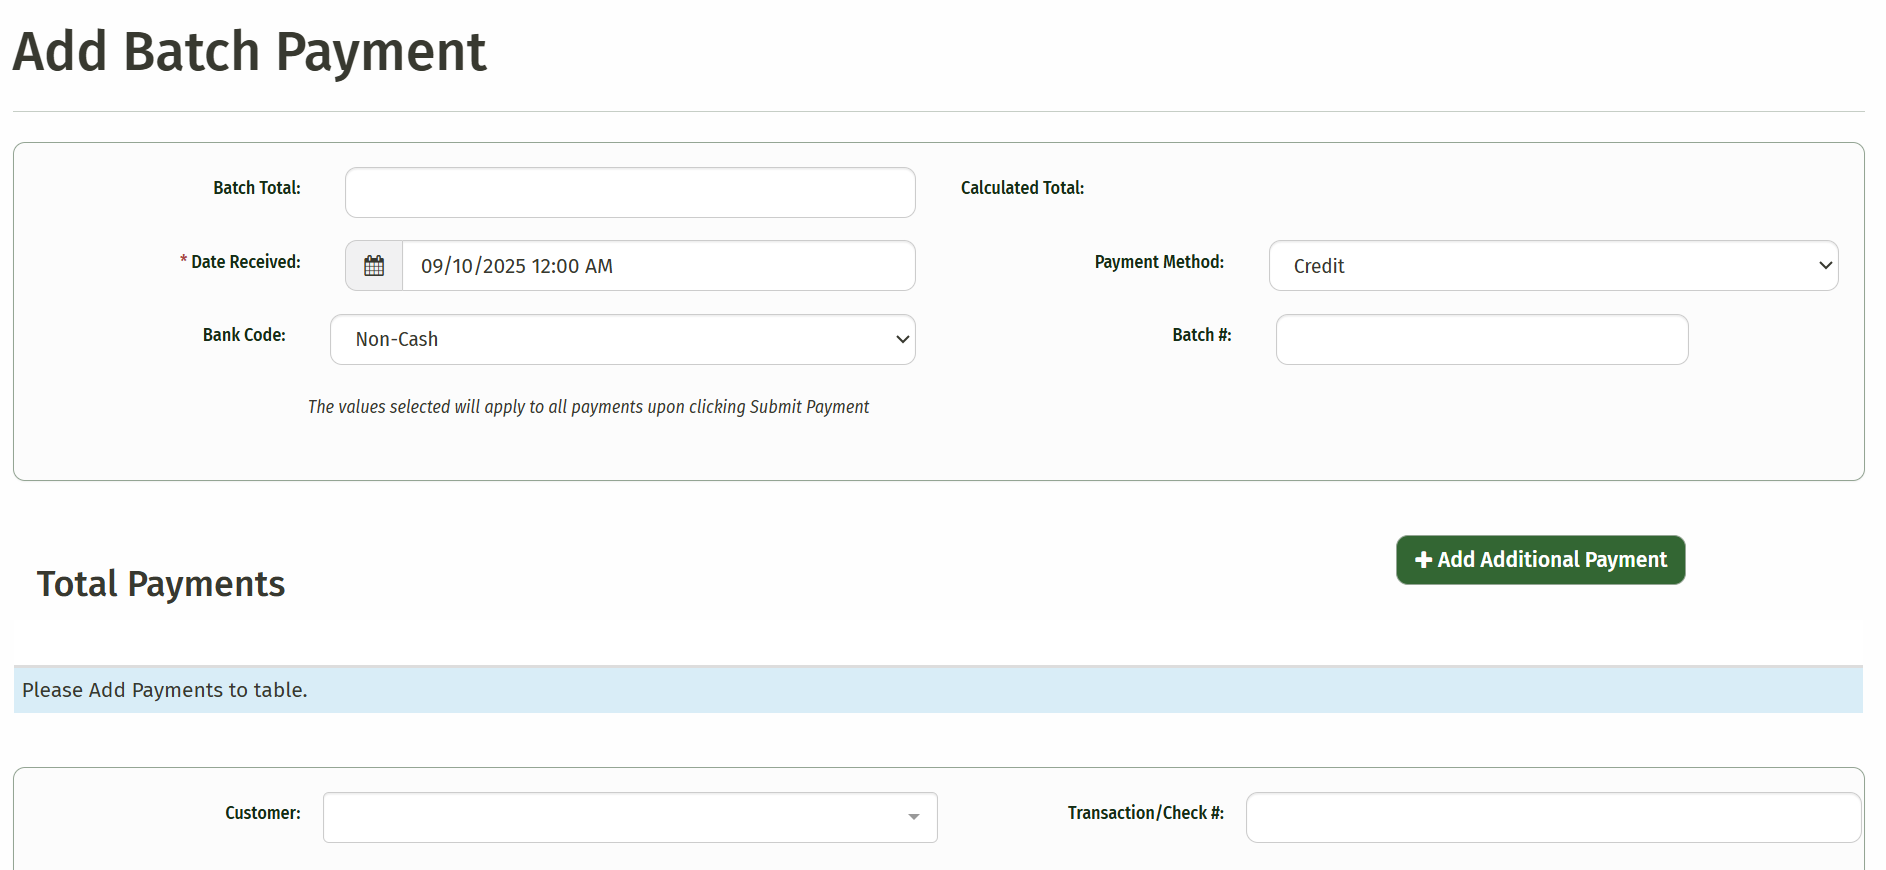Click the Total Payments heading
1886x870 pixels.
click(x=161, y=584)
